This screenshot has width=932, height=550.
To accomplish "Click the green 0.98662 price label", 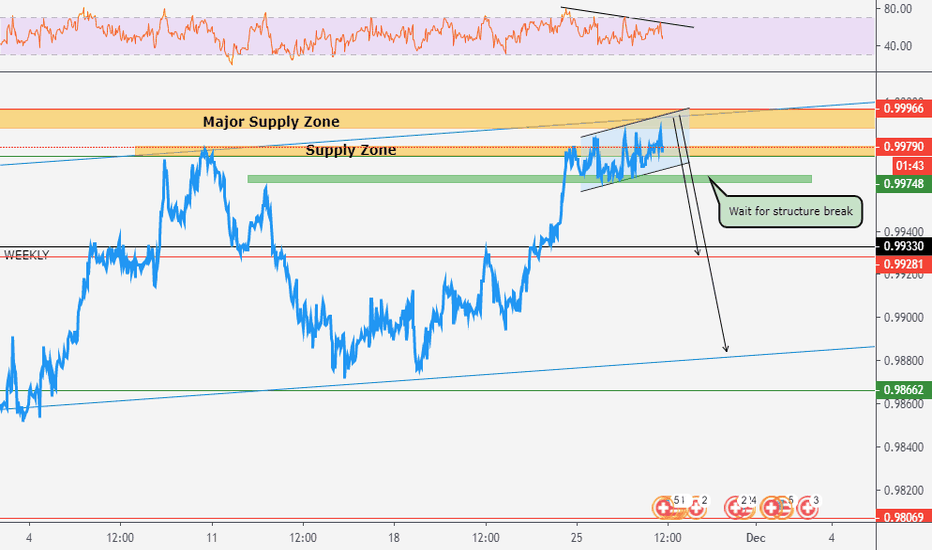I will point(903,389).
